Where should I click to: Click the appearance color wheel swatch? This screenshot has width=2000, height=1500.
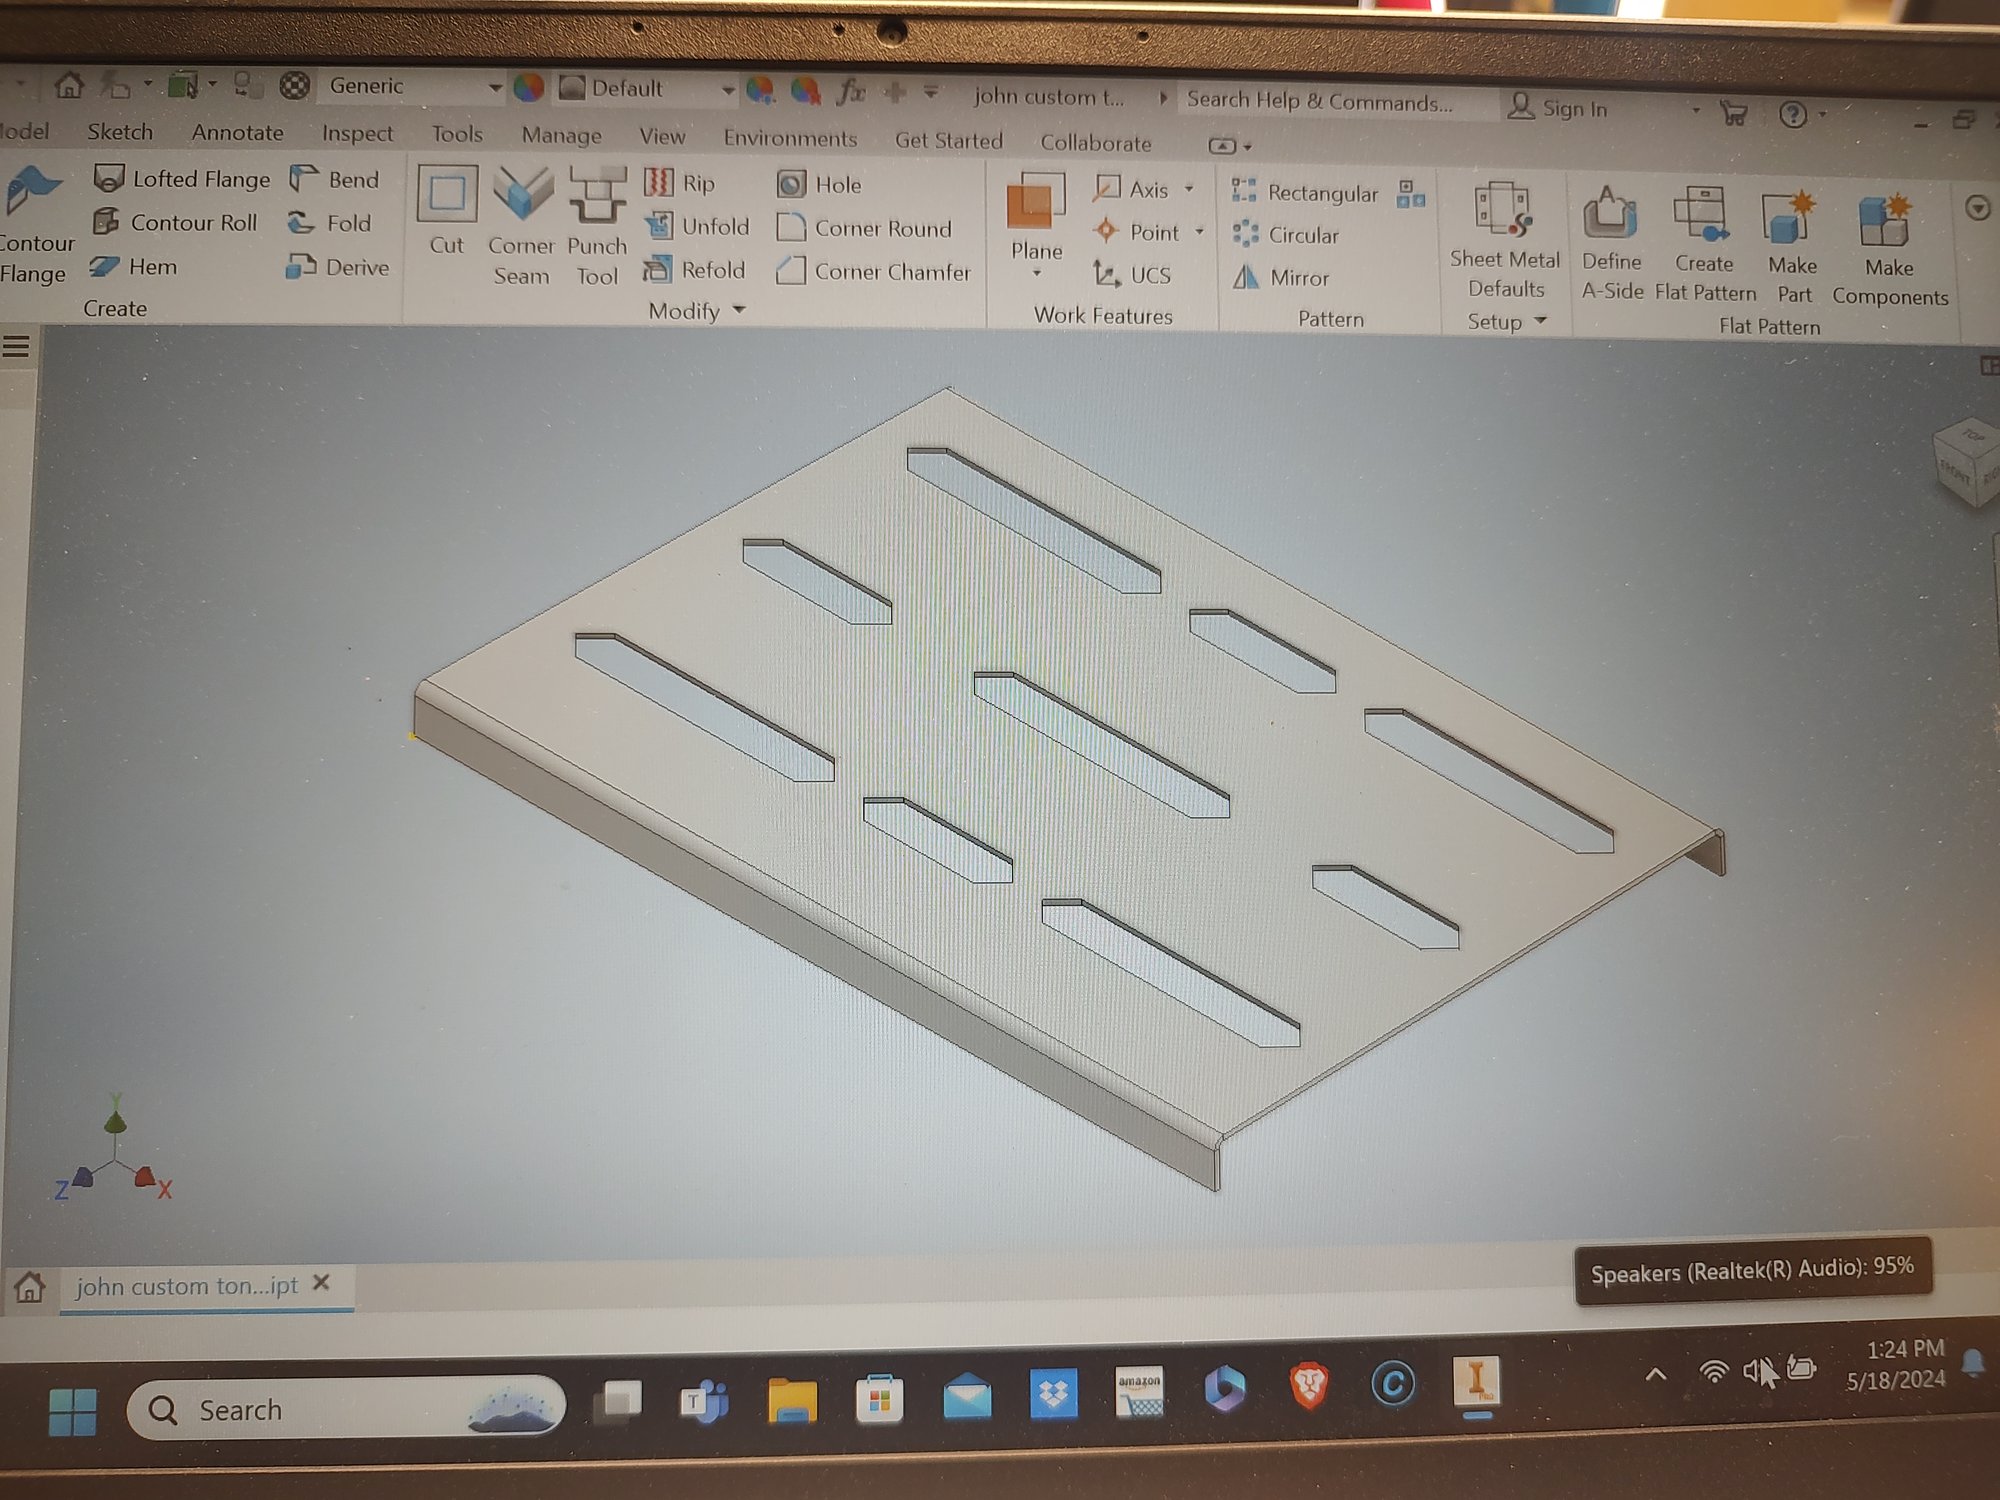coord(529,88)
